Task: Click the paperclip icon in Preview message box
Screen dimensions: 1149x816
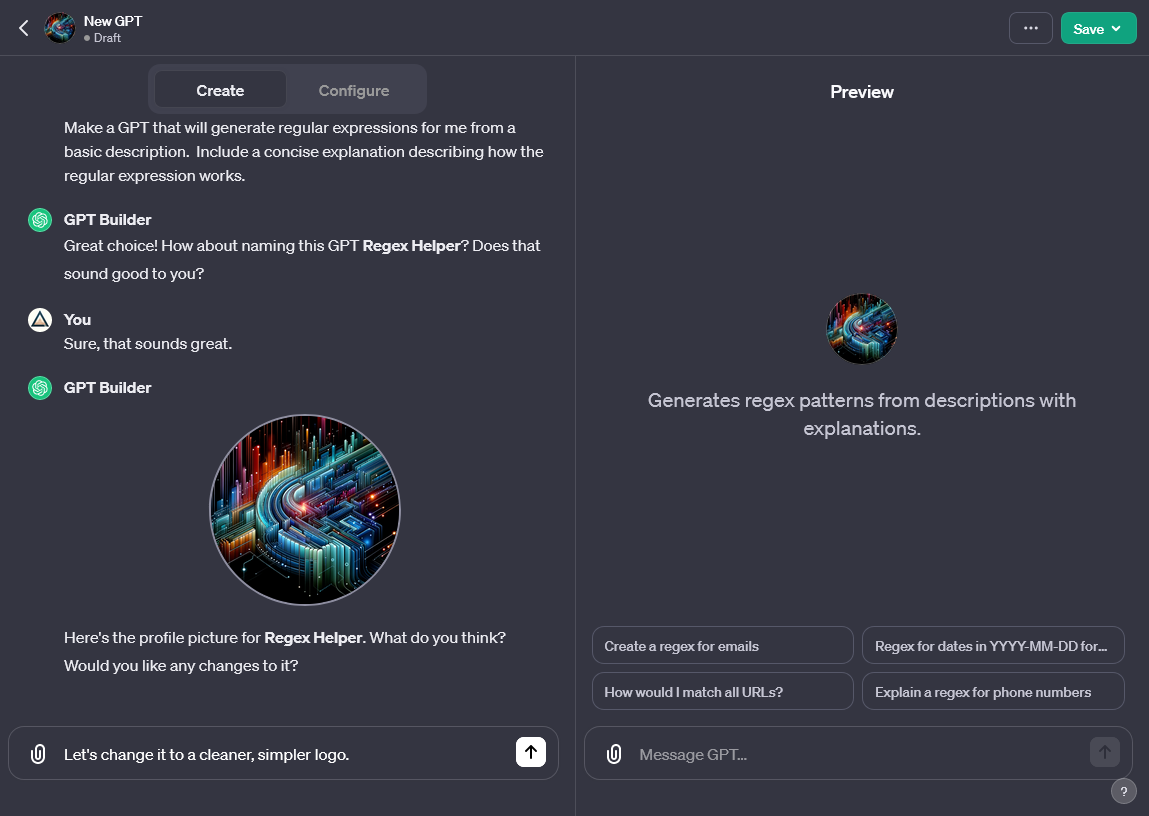Action: pos(614,754)
